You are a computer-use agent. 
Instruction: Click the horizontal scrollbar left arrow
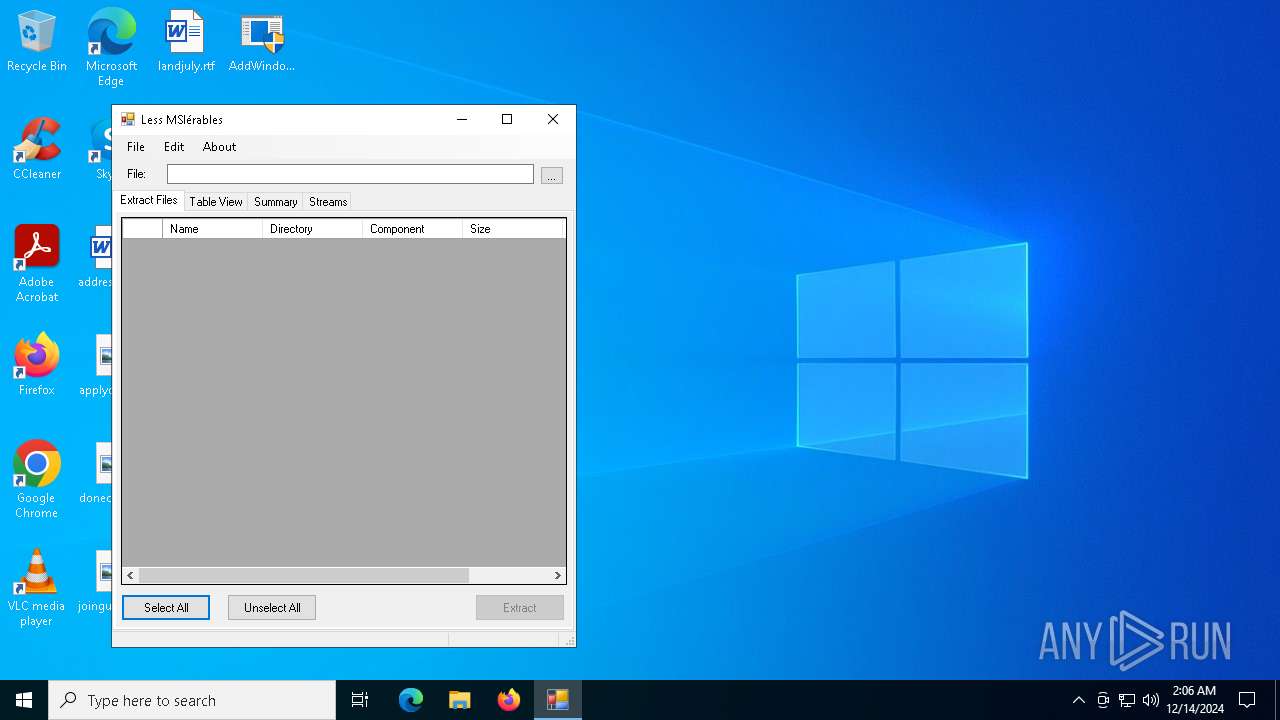131,575
